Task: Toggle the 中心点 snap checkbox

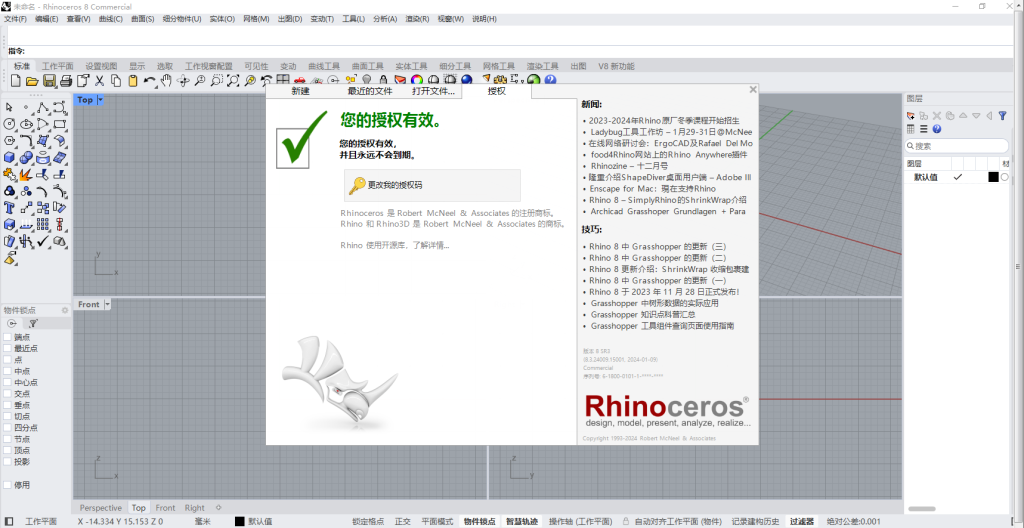Action: [8, 382]
